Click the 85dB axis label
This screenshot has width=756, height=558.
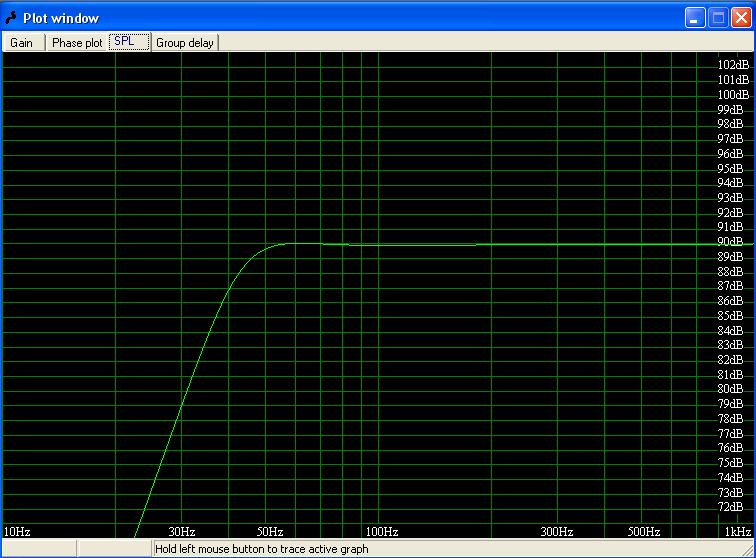(x=730, y=315)
